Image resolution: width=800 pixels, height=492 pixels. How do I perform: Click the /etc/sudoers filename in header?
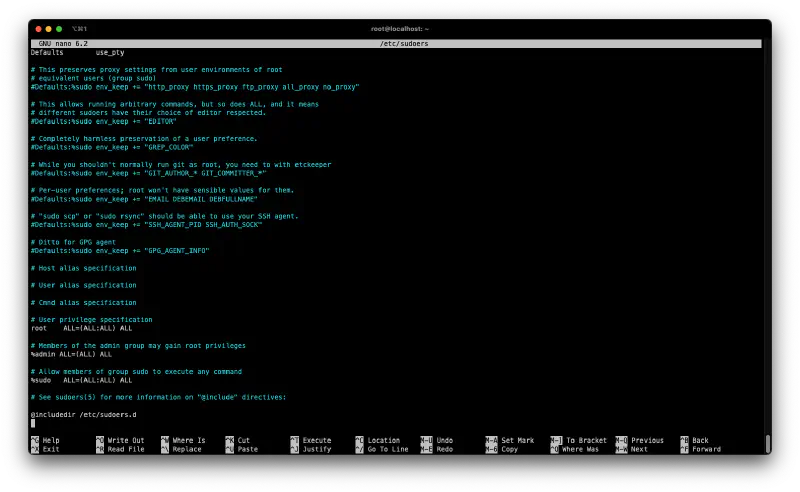[404, 44]
